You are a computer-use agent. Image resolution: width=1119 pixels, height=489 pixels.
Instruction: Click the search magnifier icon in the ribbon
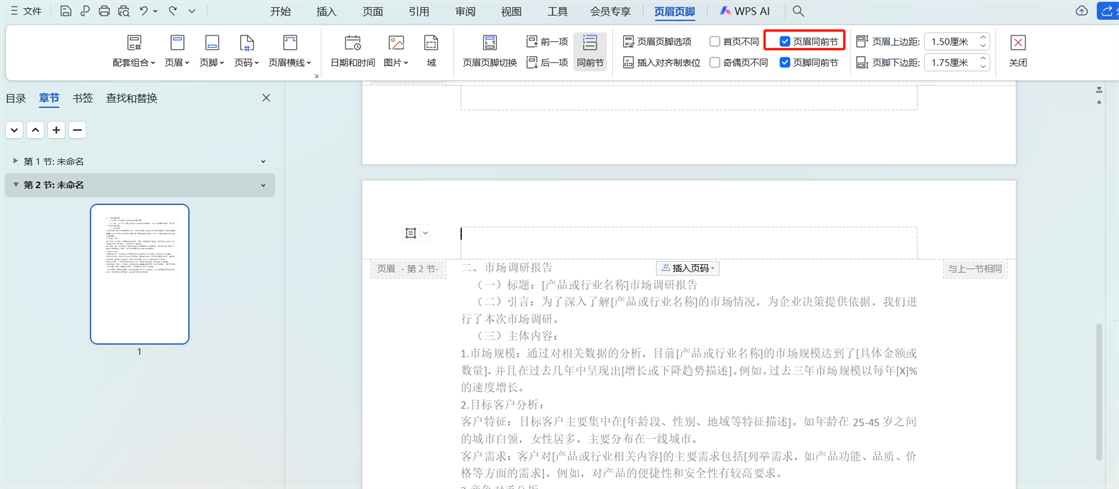[x=798, y=11]
